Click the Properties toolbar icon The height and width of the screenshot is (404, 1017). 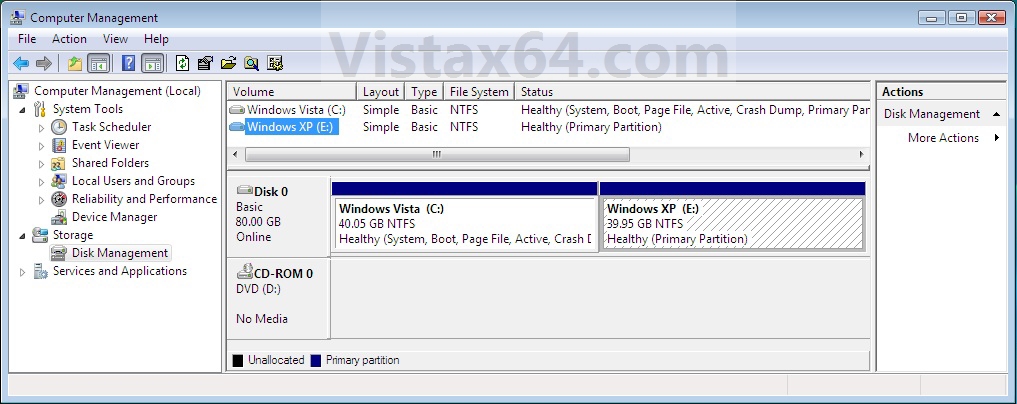(x=205, y=64)
